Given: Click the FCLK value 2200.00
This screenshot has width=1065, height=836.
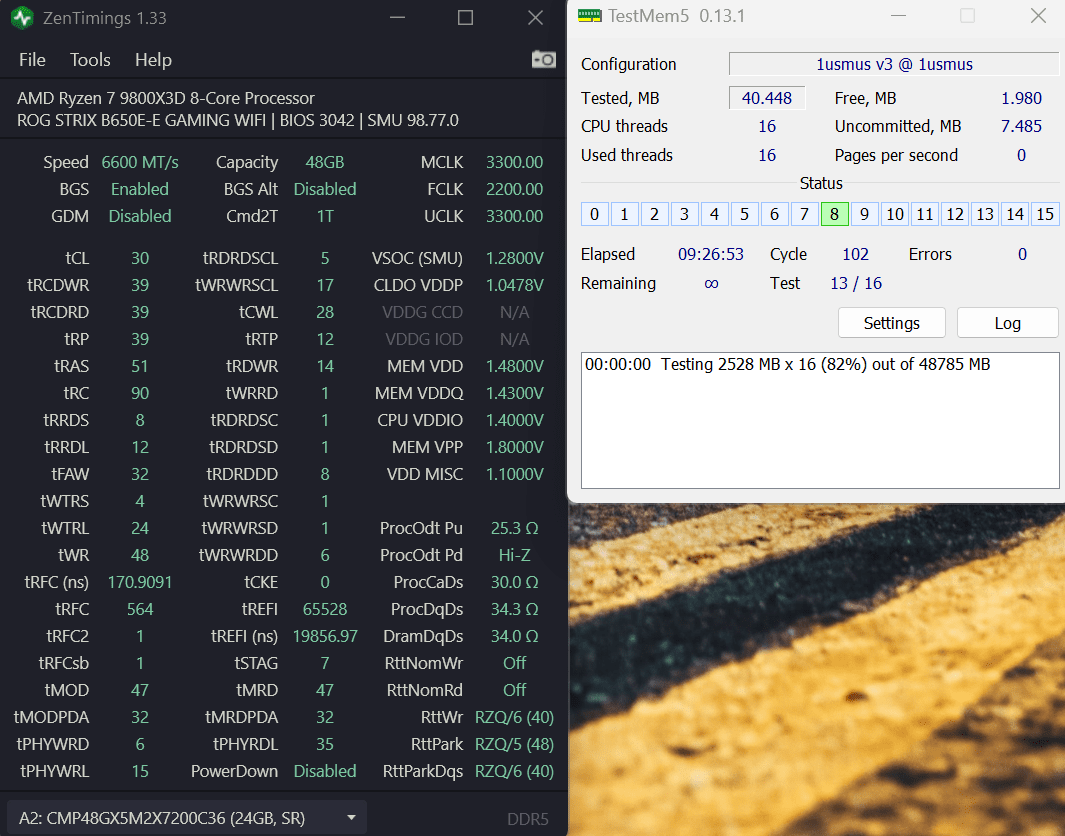Looking at the screenshot, I should point(514,189).
